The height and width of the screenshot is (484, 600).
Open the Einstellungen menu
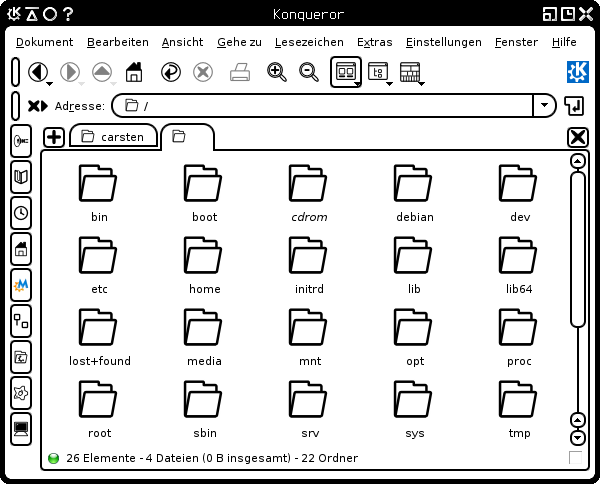pyautogui.click(x=443, y=42)
